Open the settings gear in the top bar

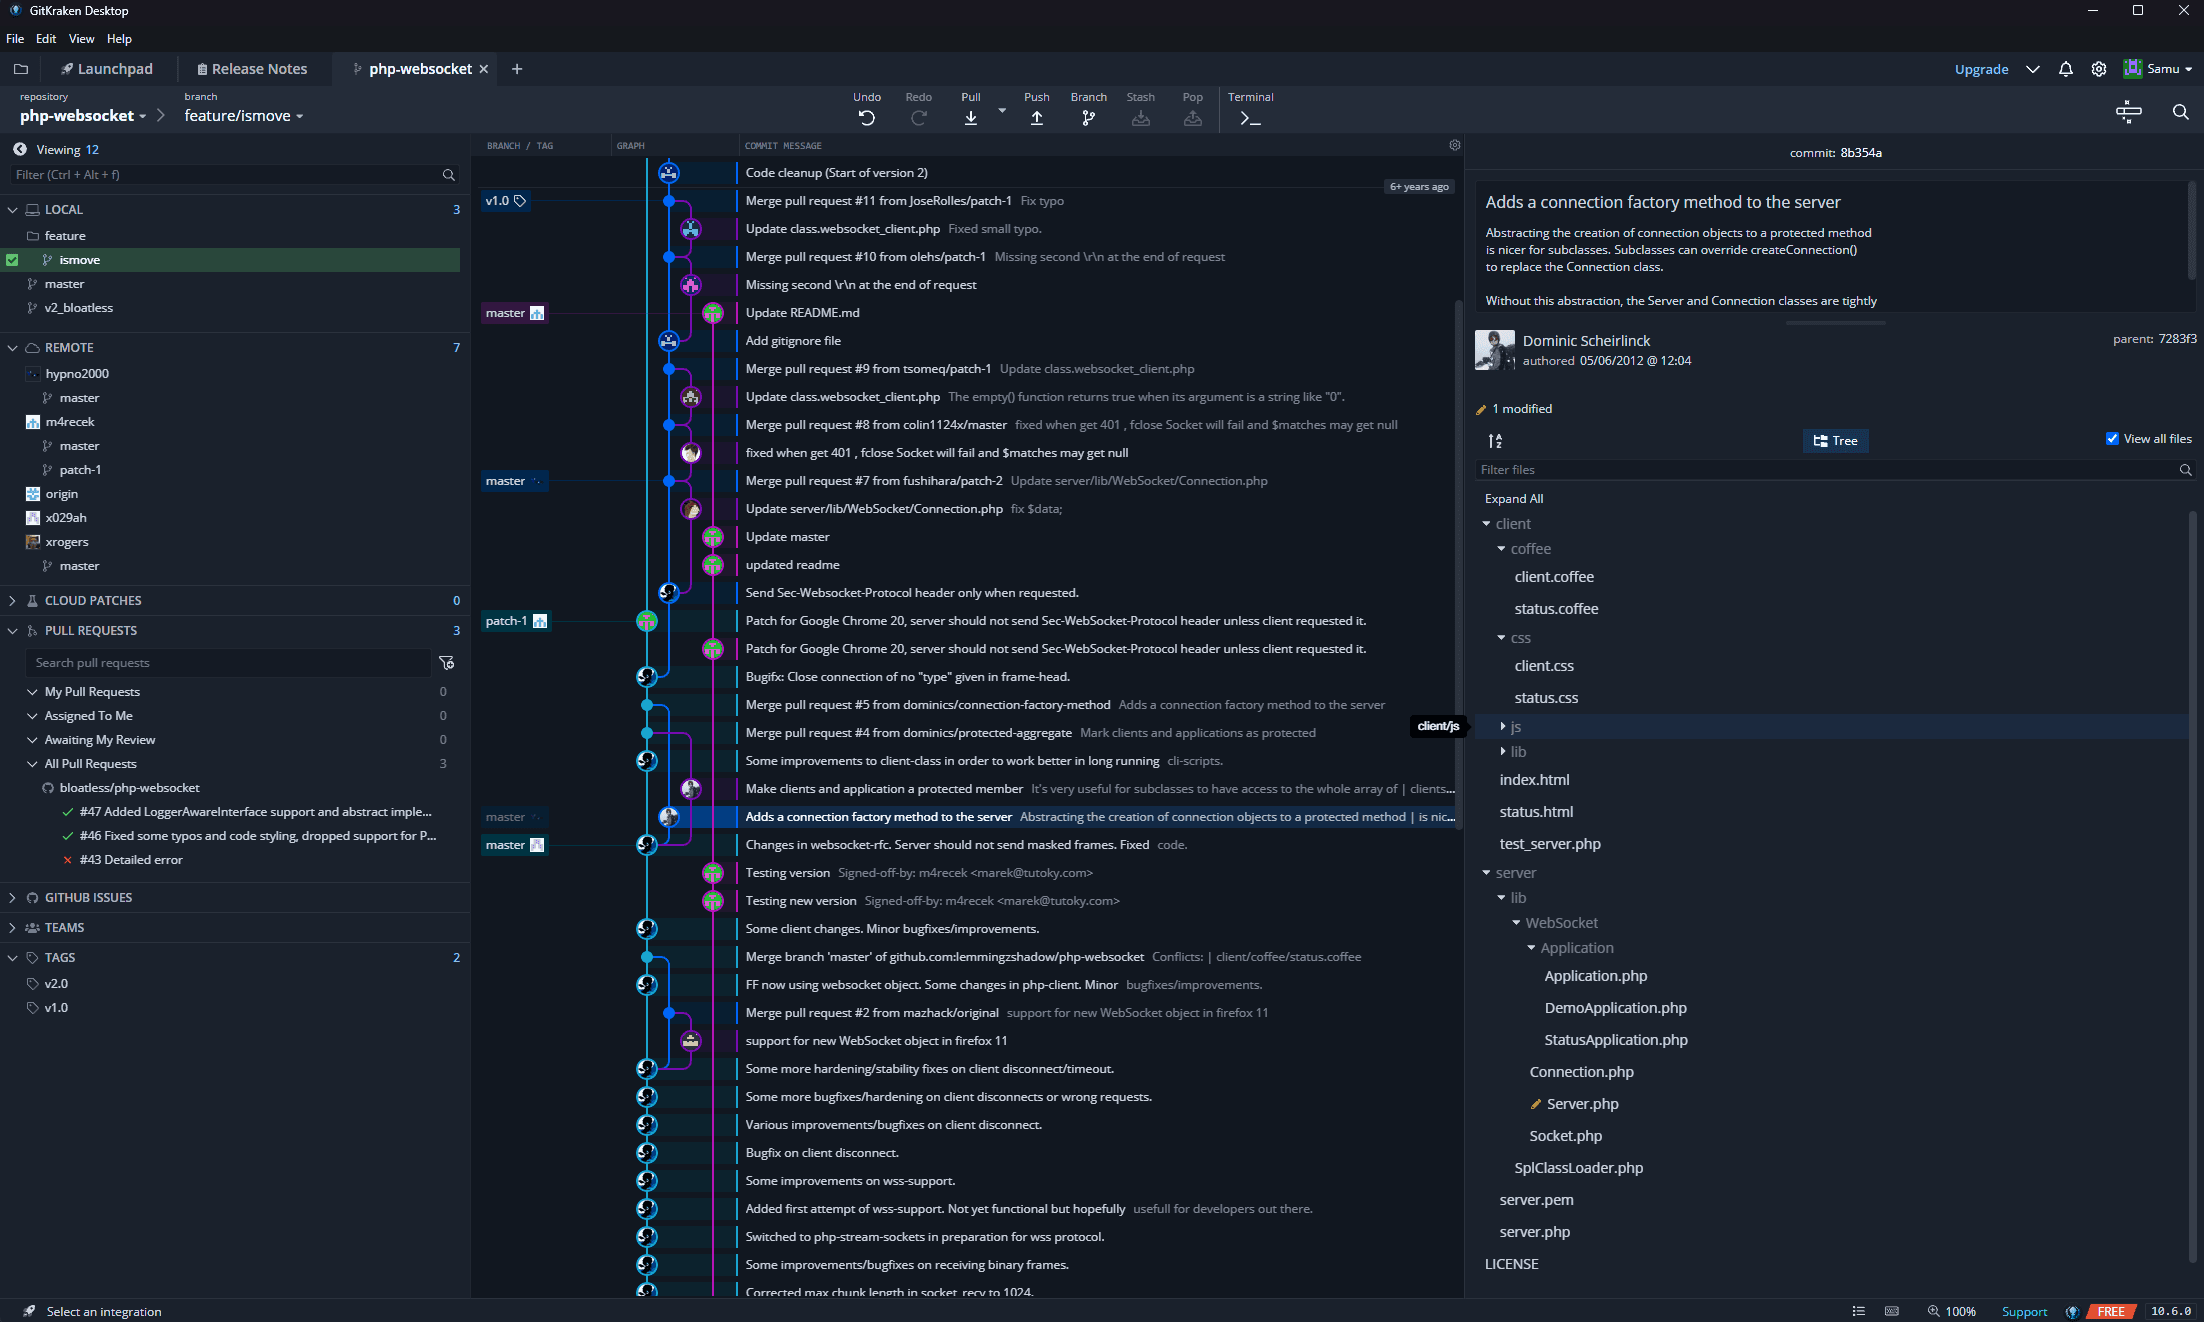[2099, 69]
